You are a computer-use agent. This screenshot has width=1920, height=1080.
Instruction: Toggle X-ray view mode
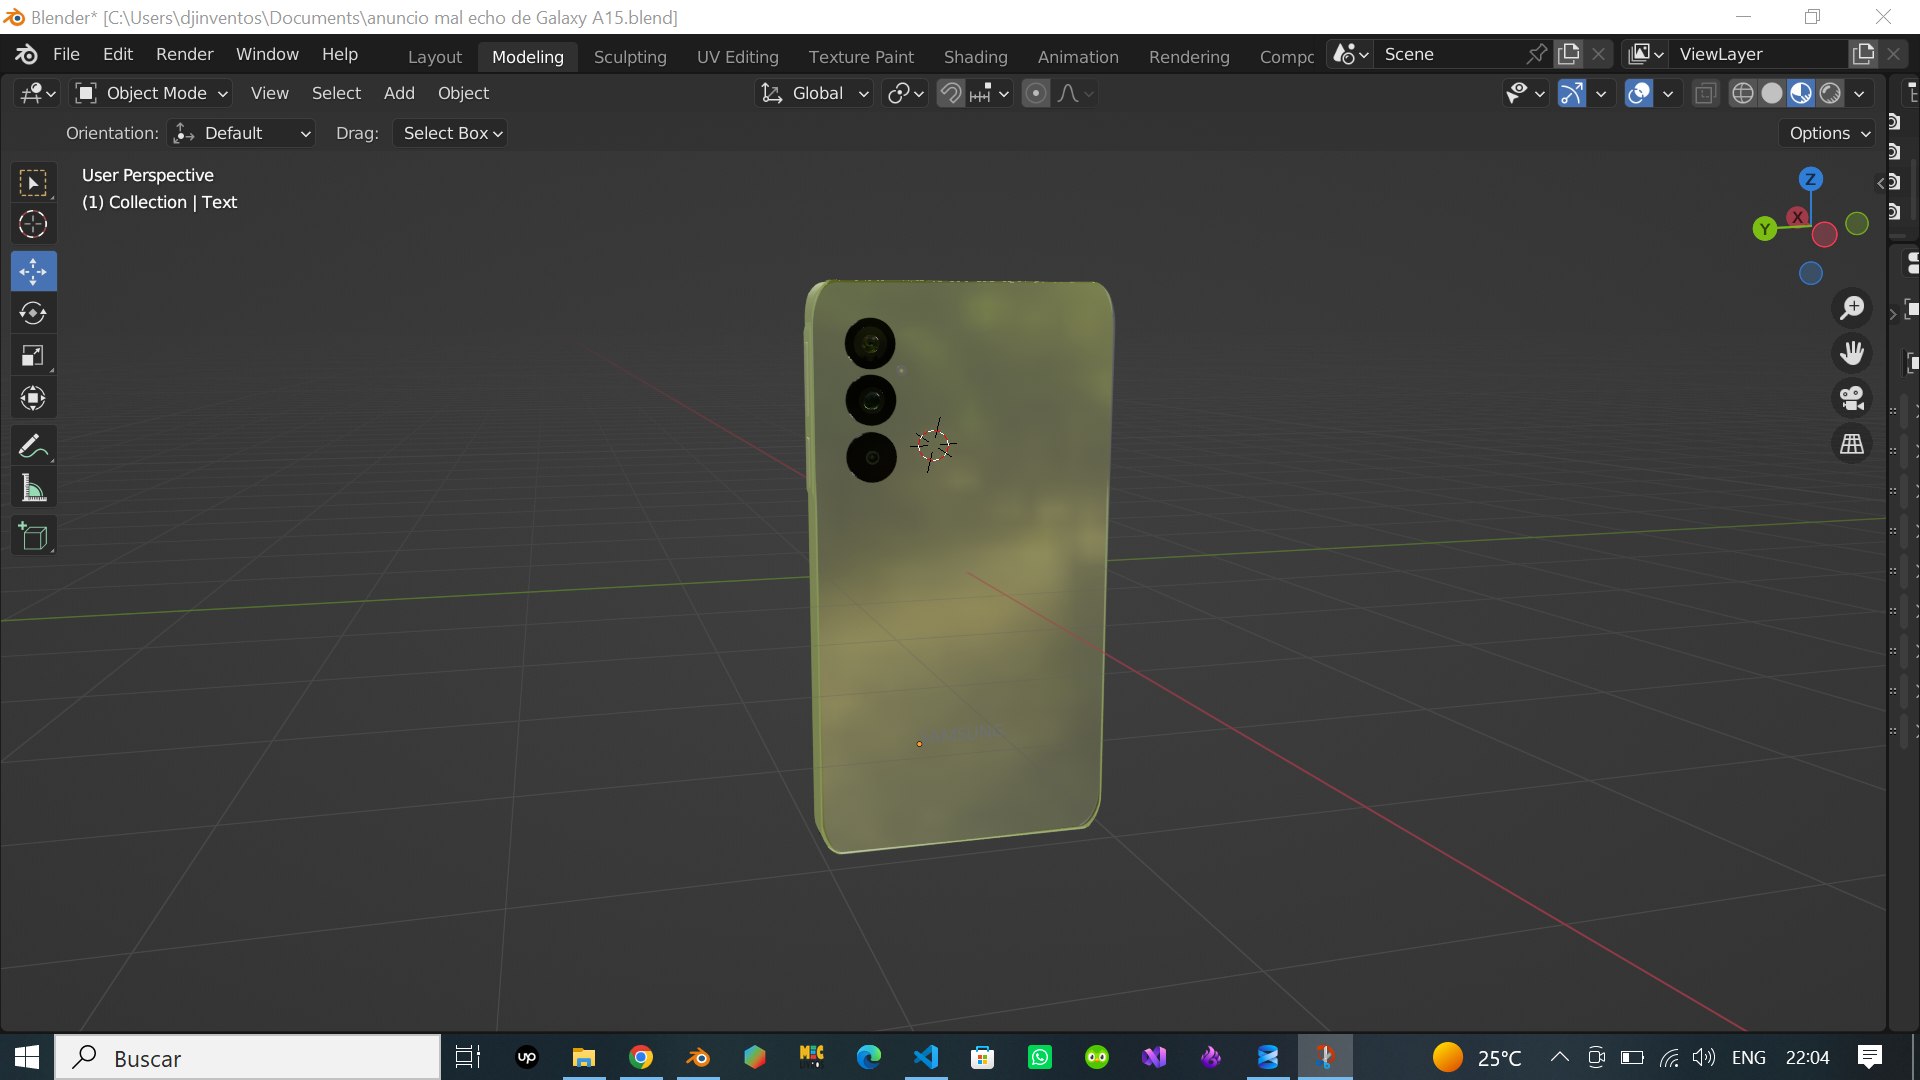[1705, 93]
